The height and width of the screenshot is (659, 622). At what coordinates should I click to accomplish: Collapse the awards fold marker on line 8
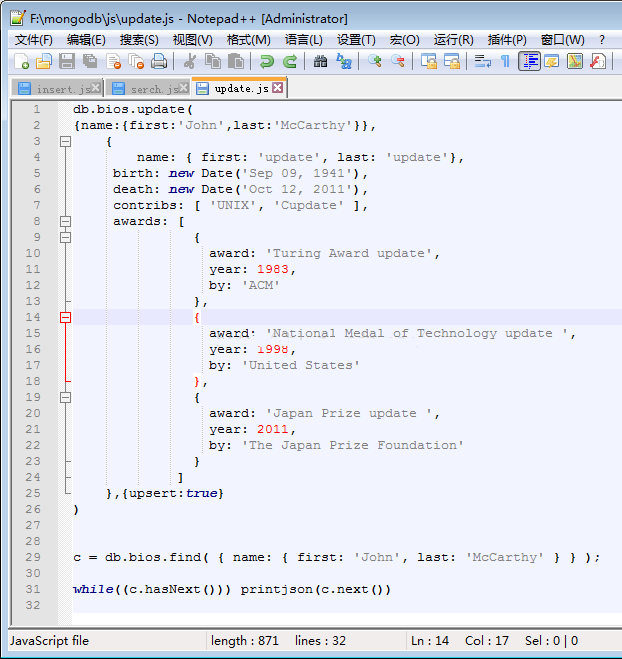(x=66, y=221)
